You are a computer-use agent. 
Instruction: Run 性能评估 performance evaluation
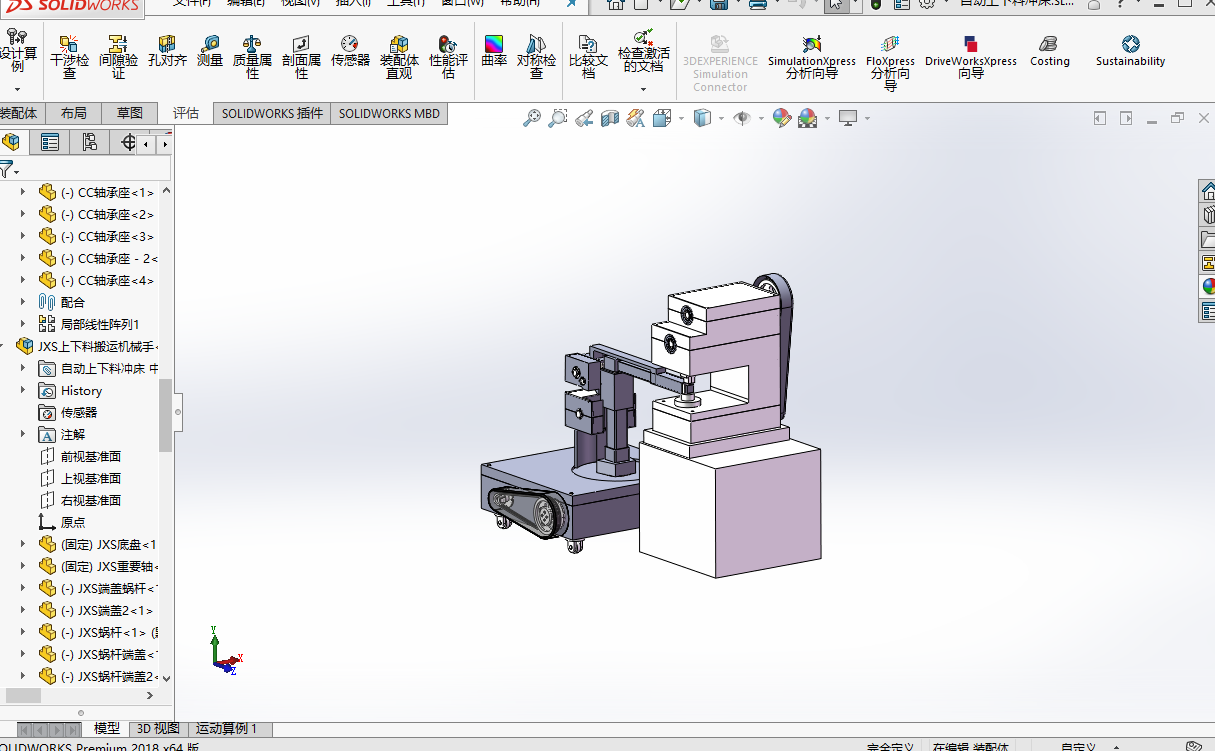coord(448,57)
